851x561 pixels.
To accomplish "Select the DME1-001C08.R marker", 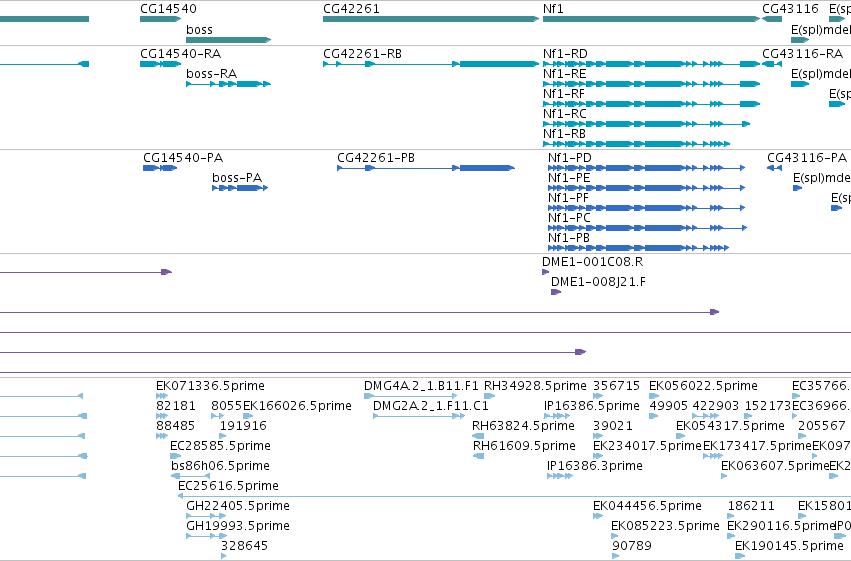I will tap(545, 272).
